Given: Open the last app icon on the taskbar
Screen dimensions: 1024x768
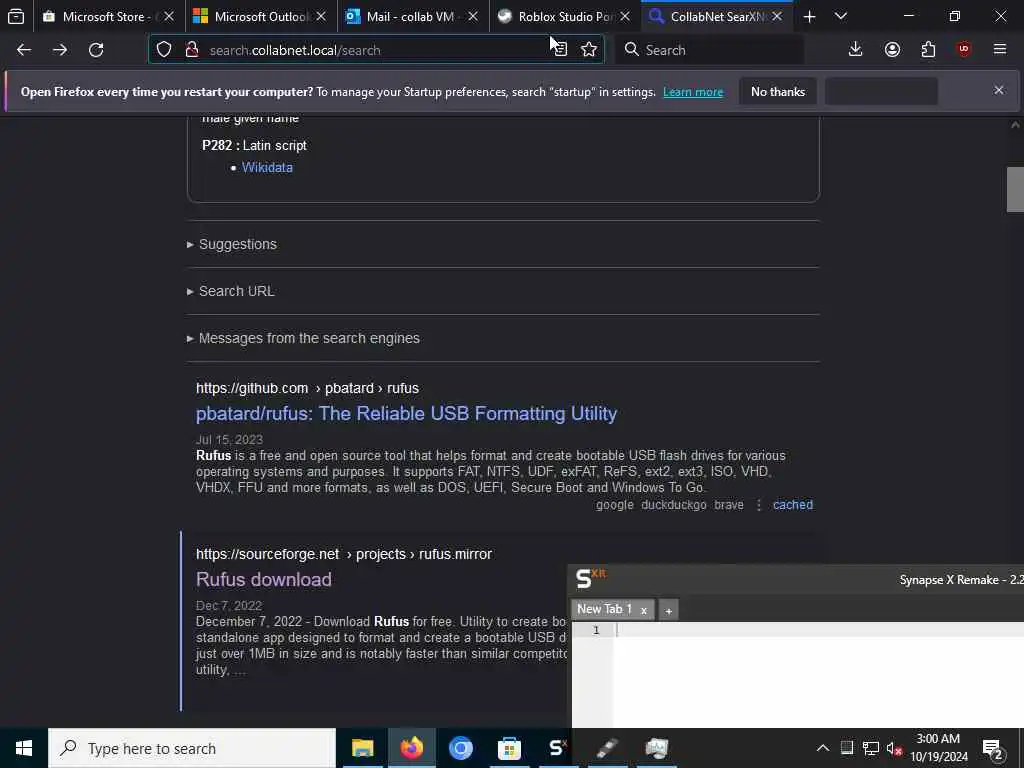Looking at the screenshot, I should pos(656,748).
